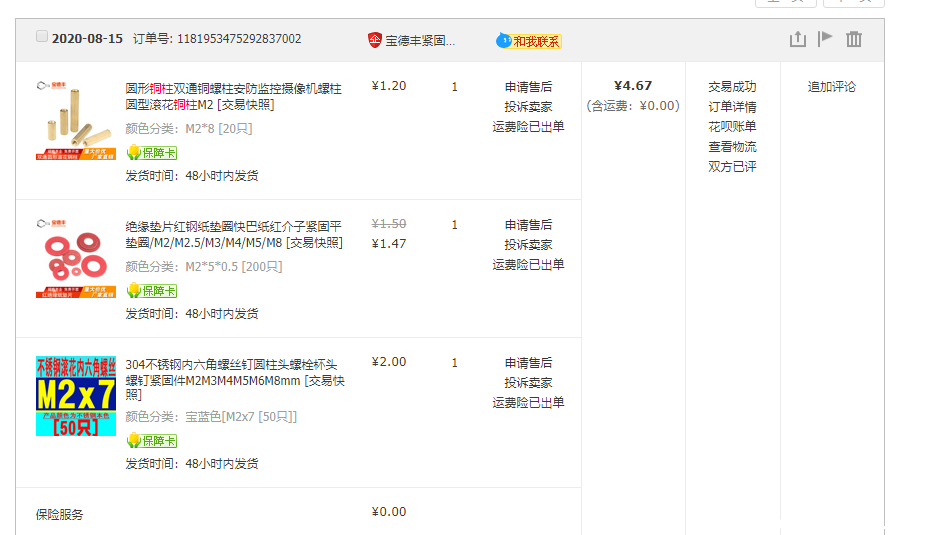Image resolution: width=943 pixels, height=535 pixels.
Task: Click the order date 2020-08-15
Action: 87,39
